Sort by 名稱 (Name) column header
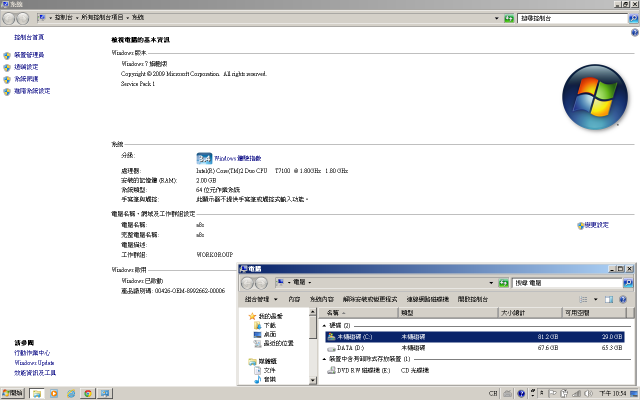The height and width of the screenshot is (400, 640). click(x=358, y=313)
